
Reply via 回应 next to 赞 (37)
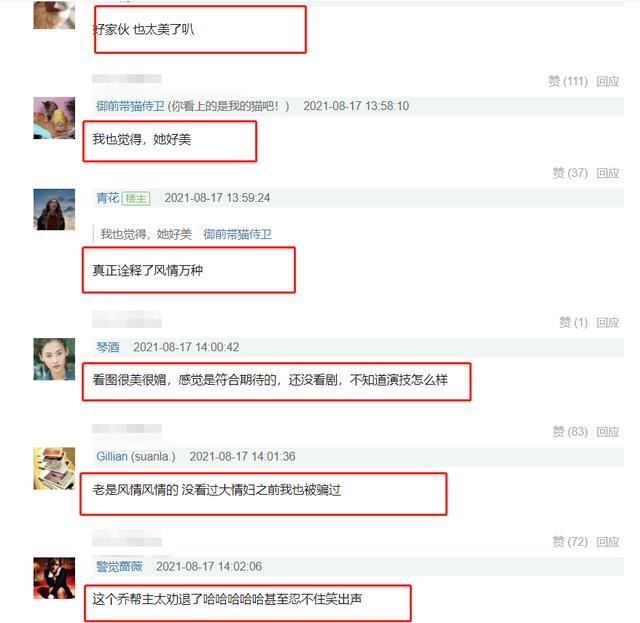pos(608,173)
